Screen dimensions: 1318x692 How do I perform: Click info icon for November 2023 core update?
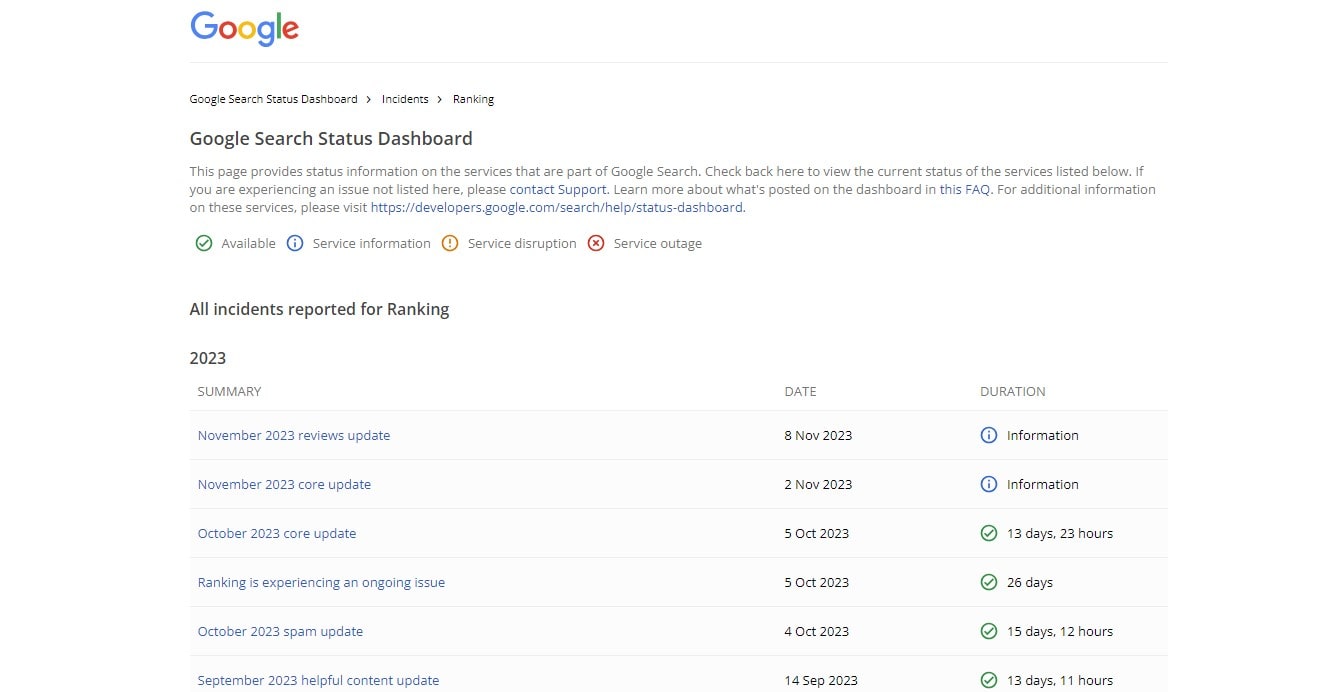[x=989, y=484]
